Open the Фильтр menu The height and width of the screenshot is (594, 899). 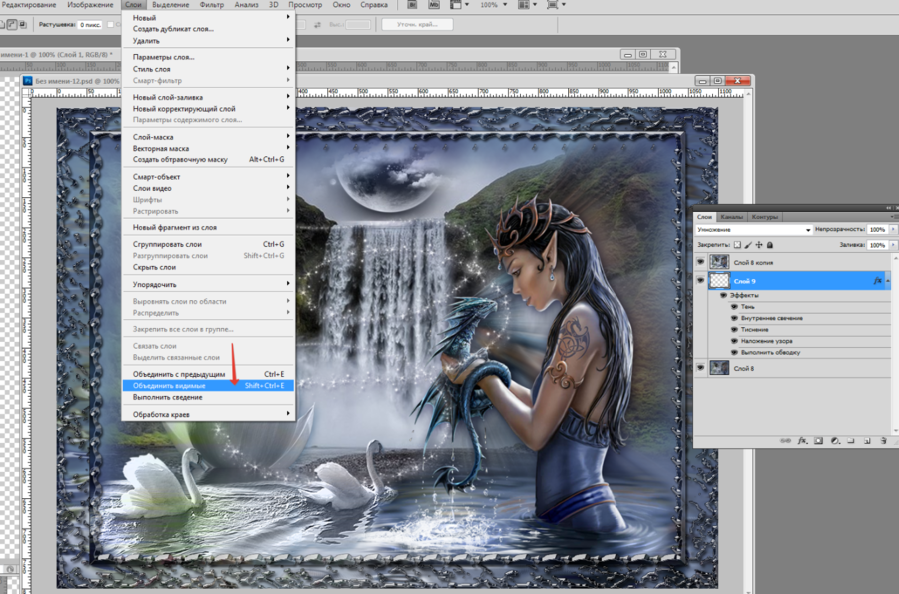[x=212, y=5]
